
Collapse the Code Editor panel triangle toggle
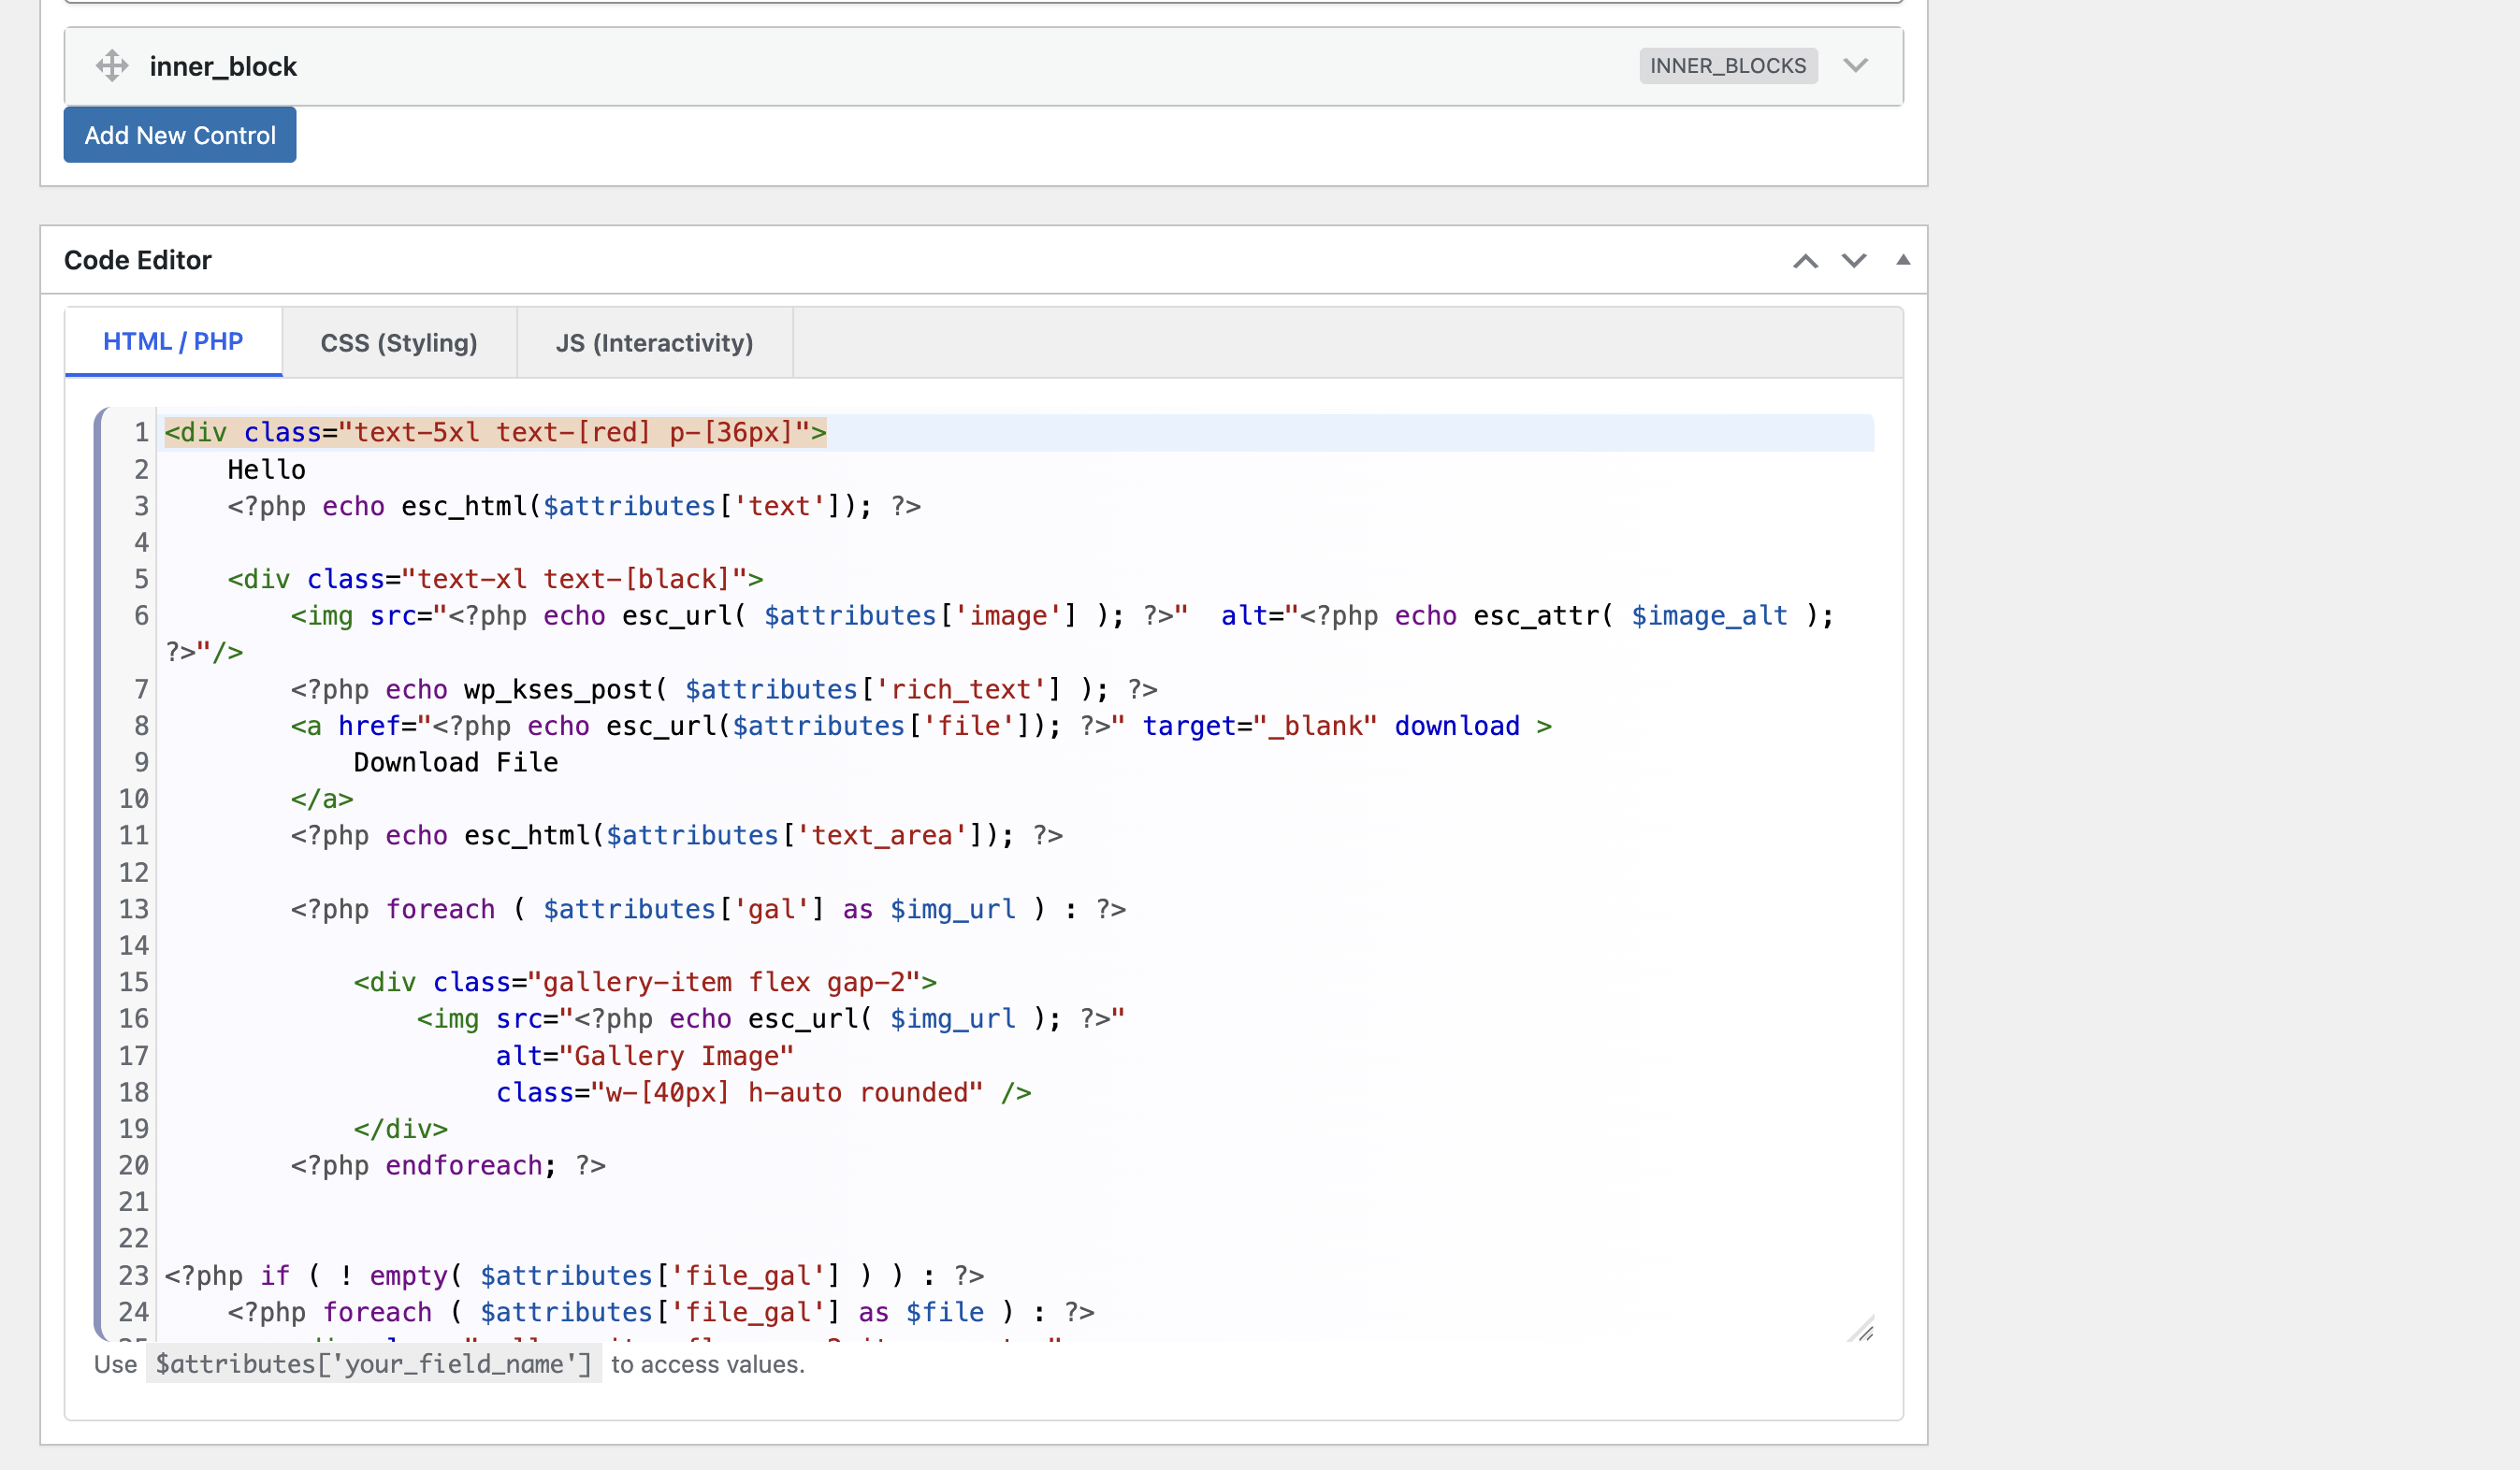point(1903,260)
